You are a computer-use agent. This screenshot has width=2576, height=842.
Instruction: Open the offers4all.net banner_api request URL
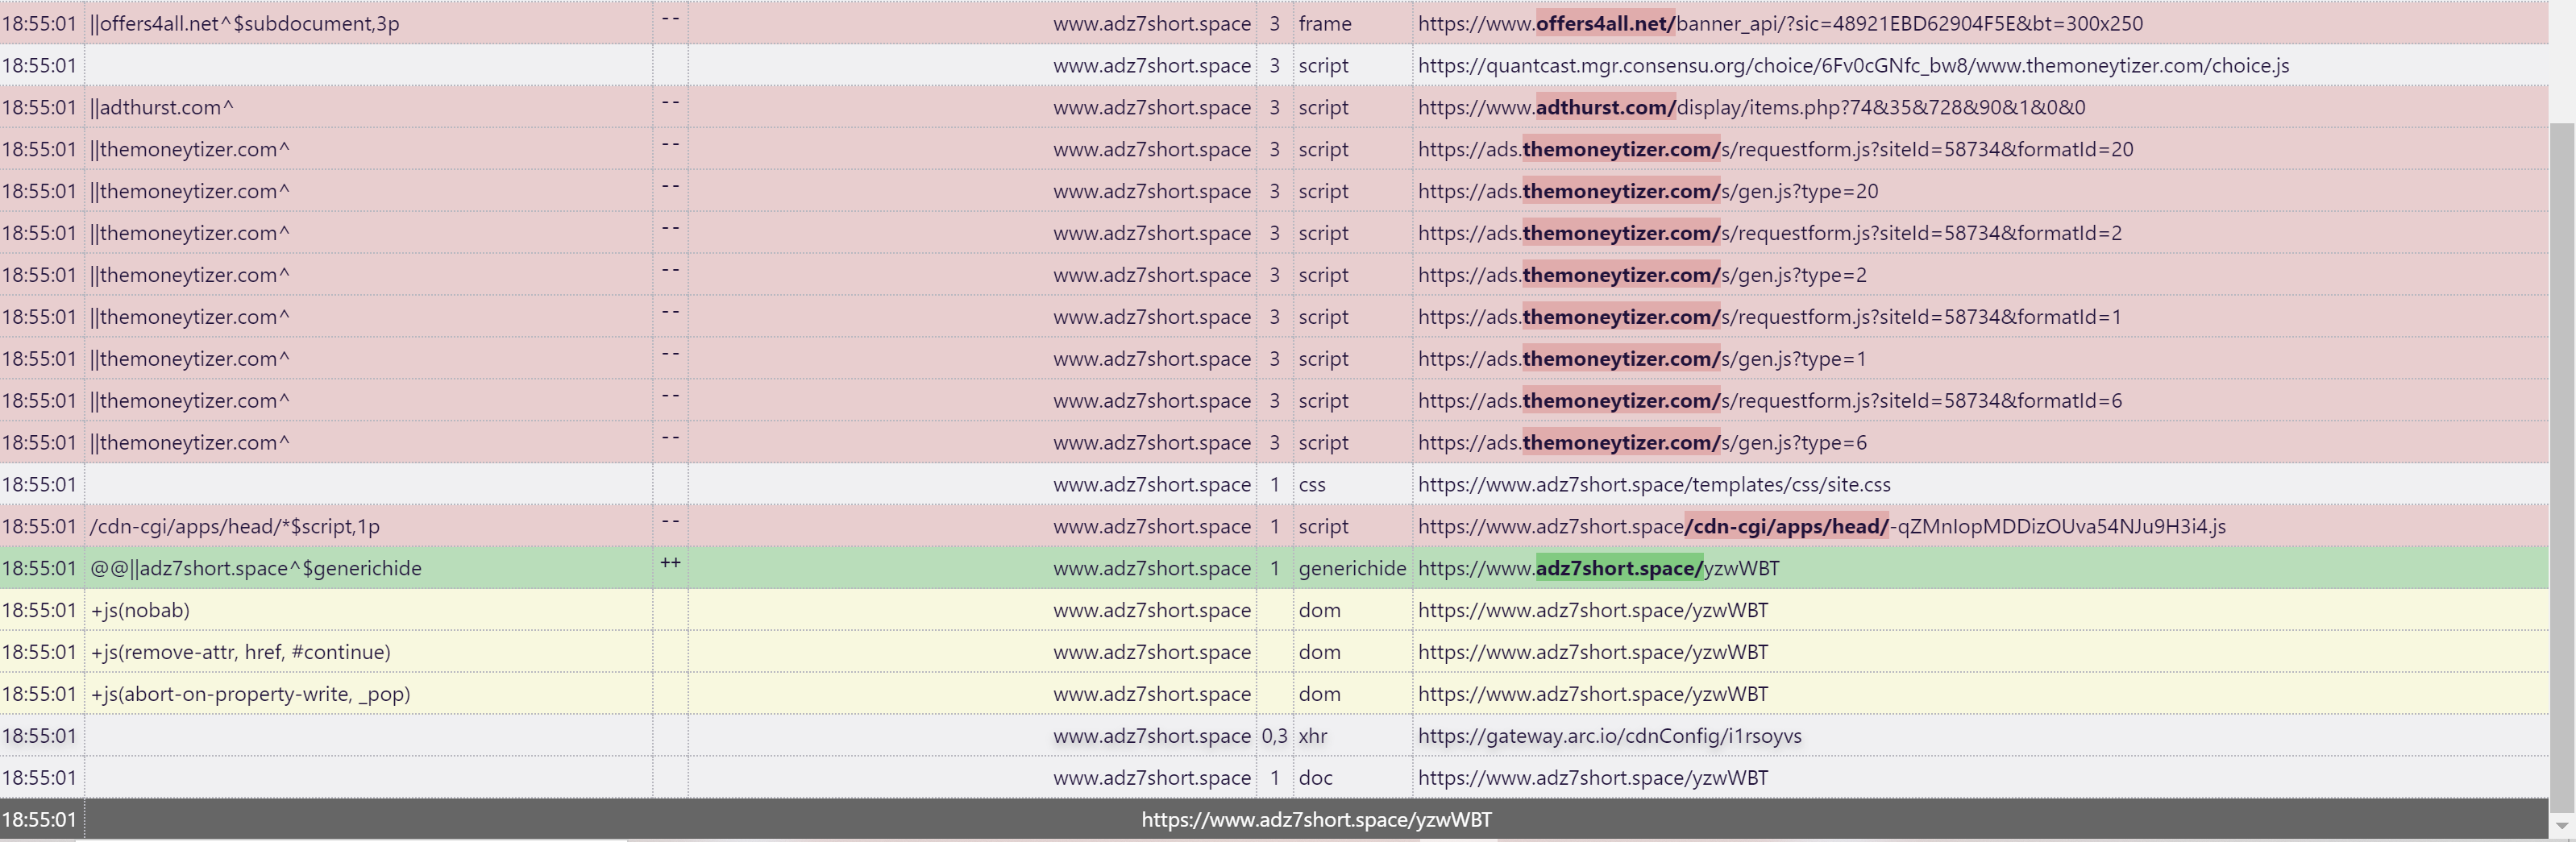click(x=1780, y=23)
